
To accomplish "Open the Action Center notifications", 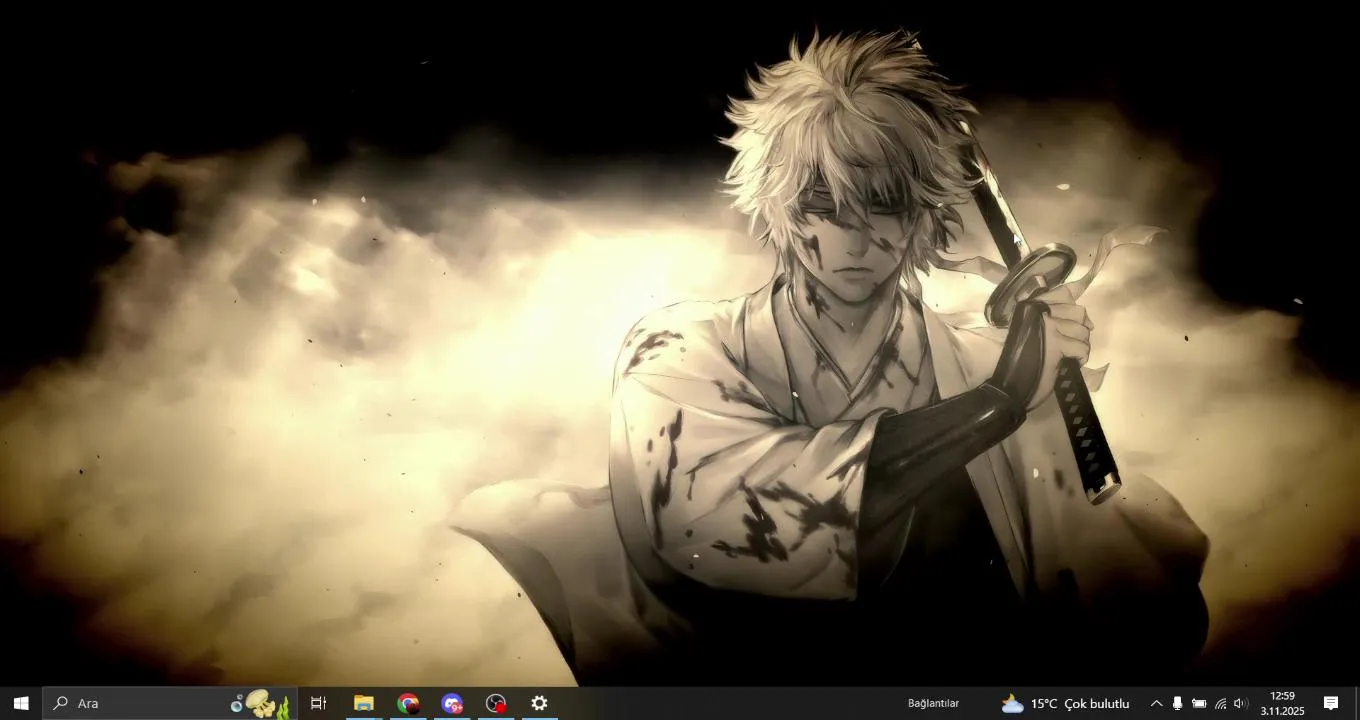I will (1331, 703).
